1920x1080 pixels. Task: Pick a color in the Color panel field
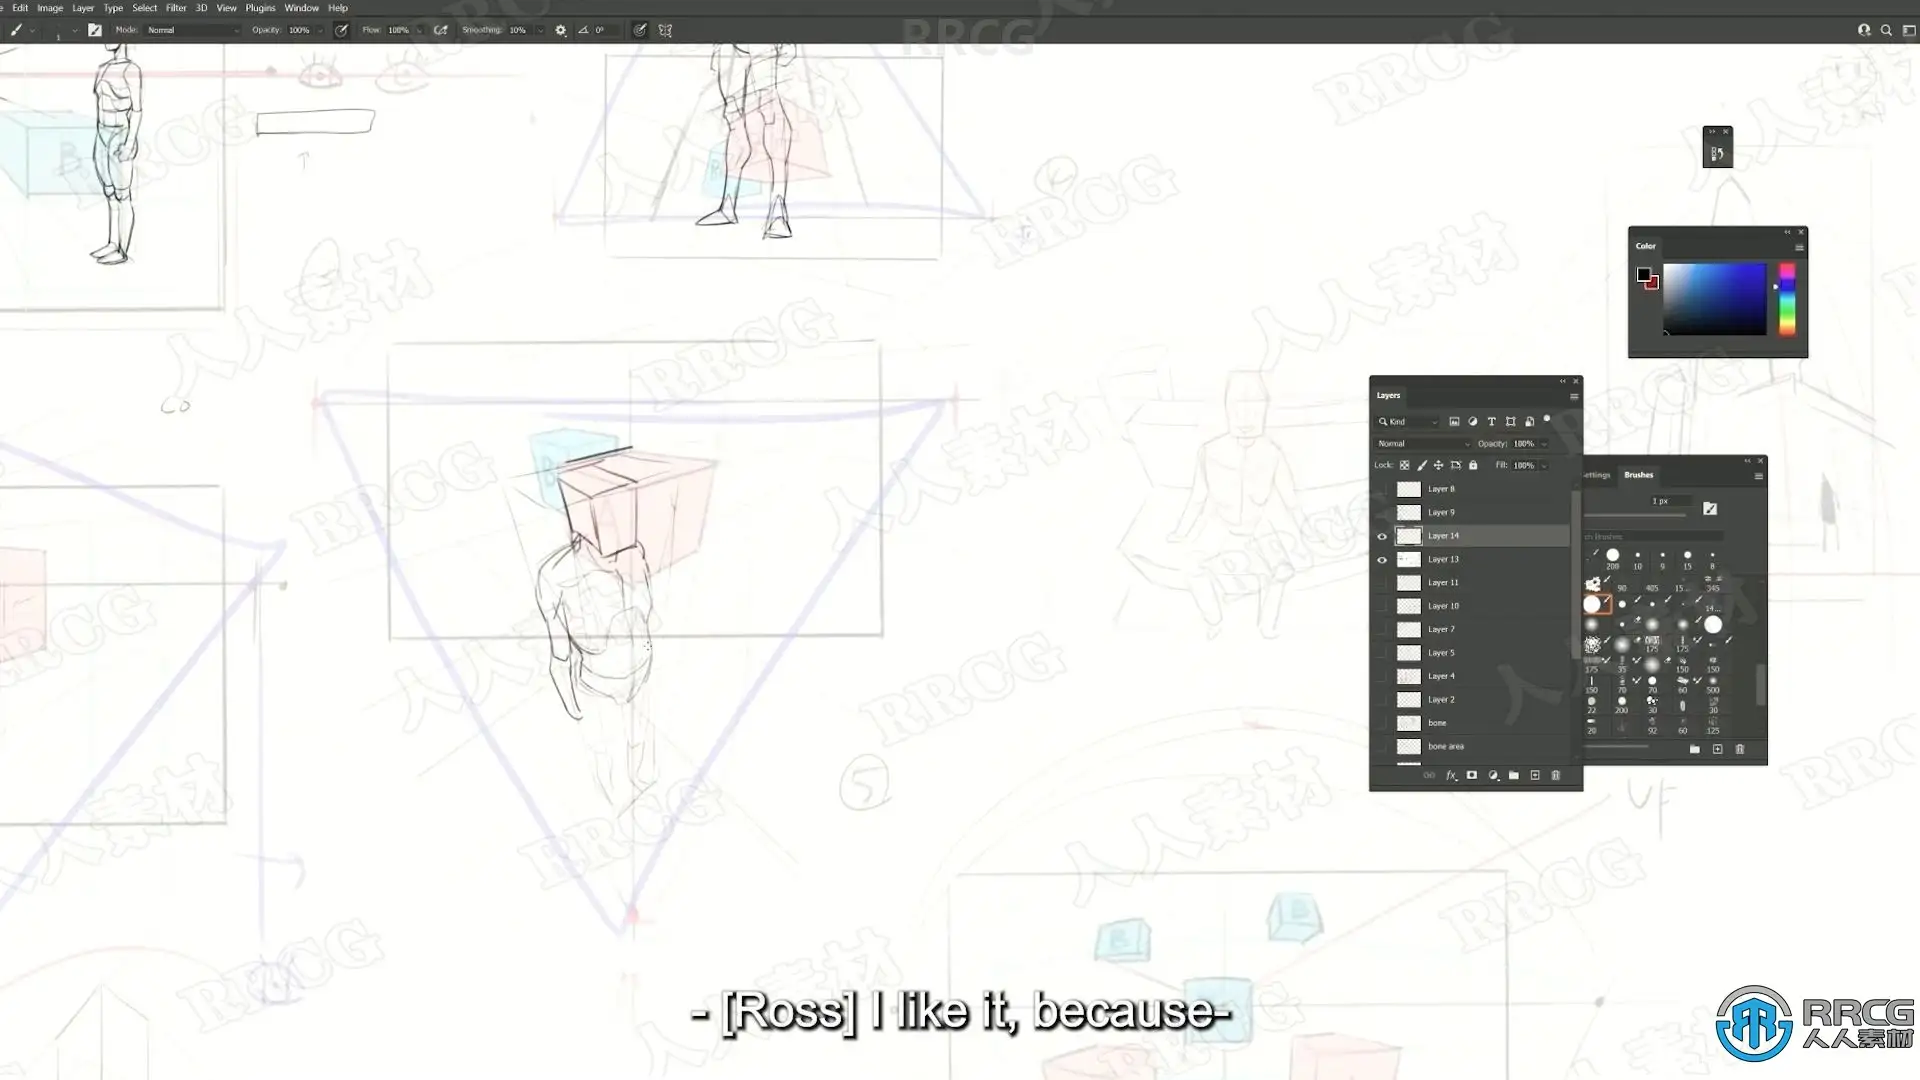click(x=1714, y=299)
